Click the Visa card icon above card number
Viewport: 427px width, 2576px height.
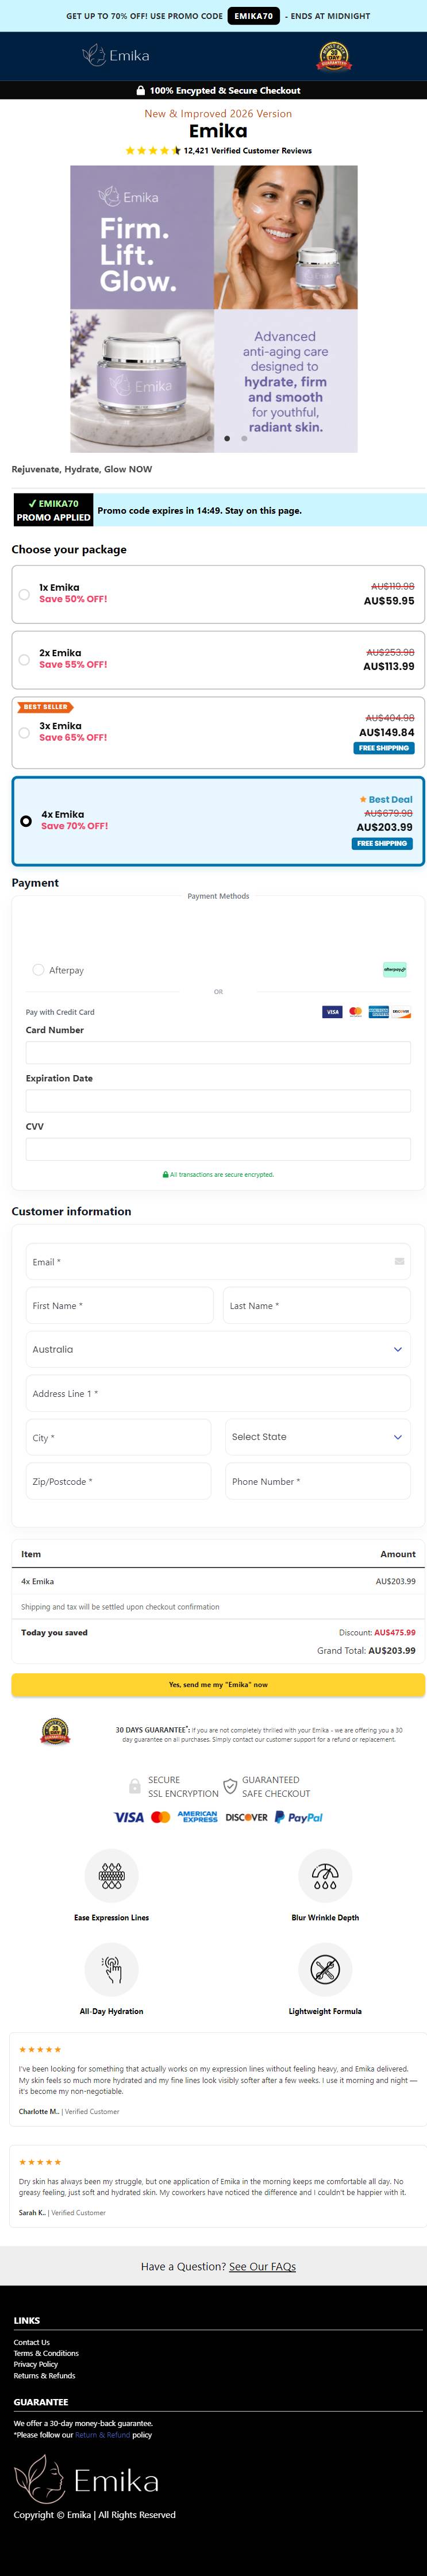(332, 1012)
